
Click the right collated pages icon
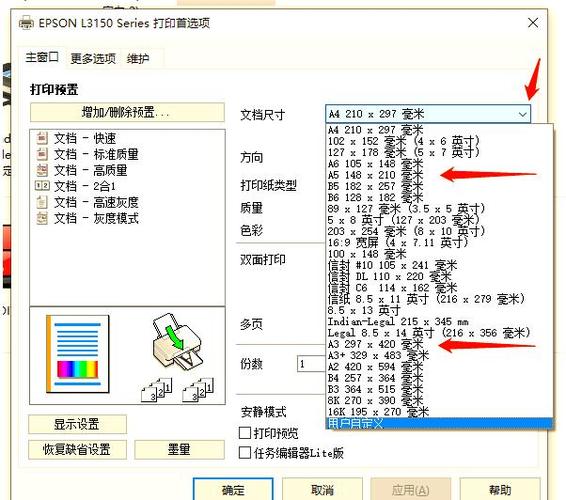198,390
